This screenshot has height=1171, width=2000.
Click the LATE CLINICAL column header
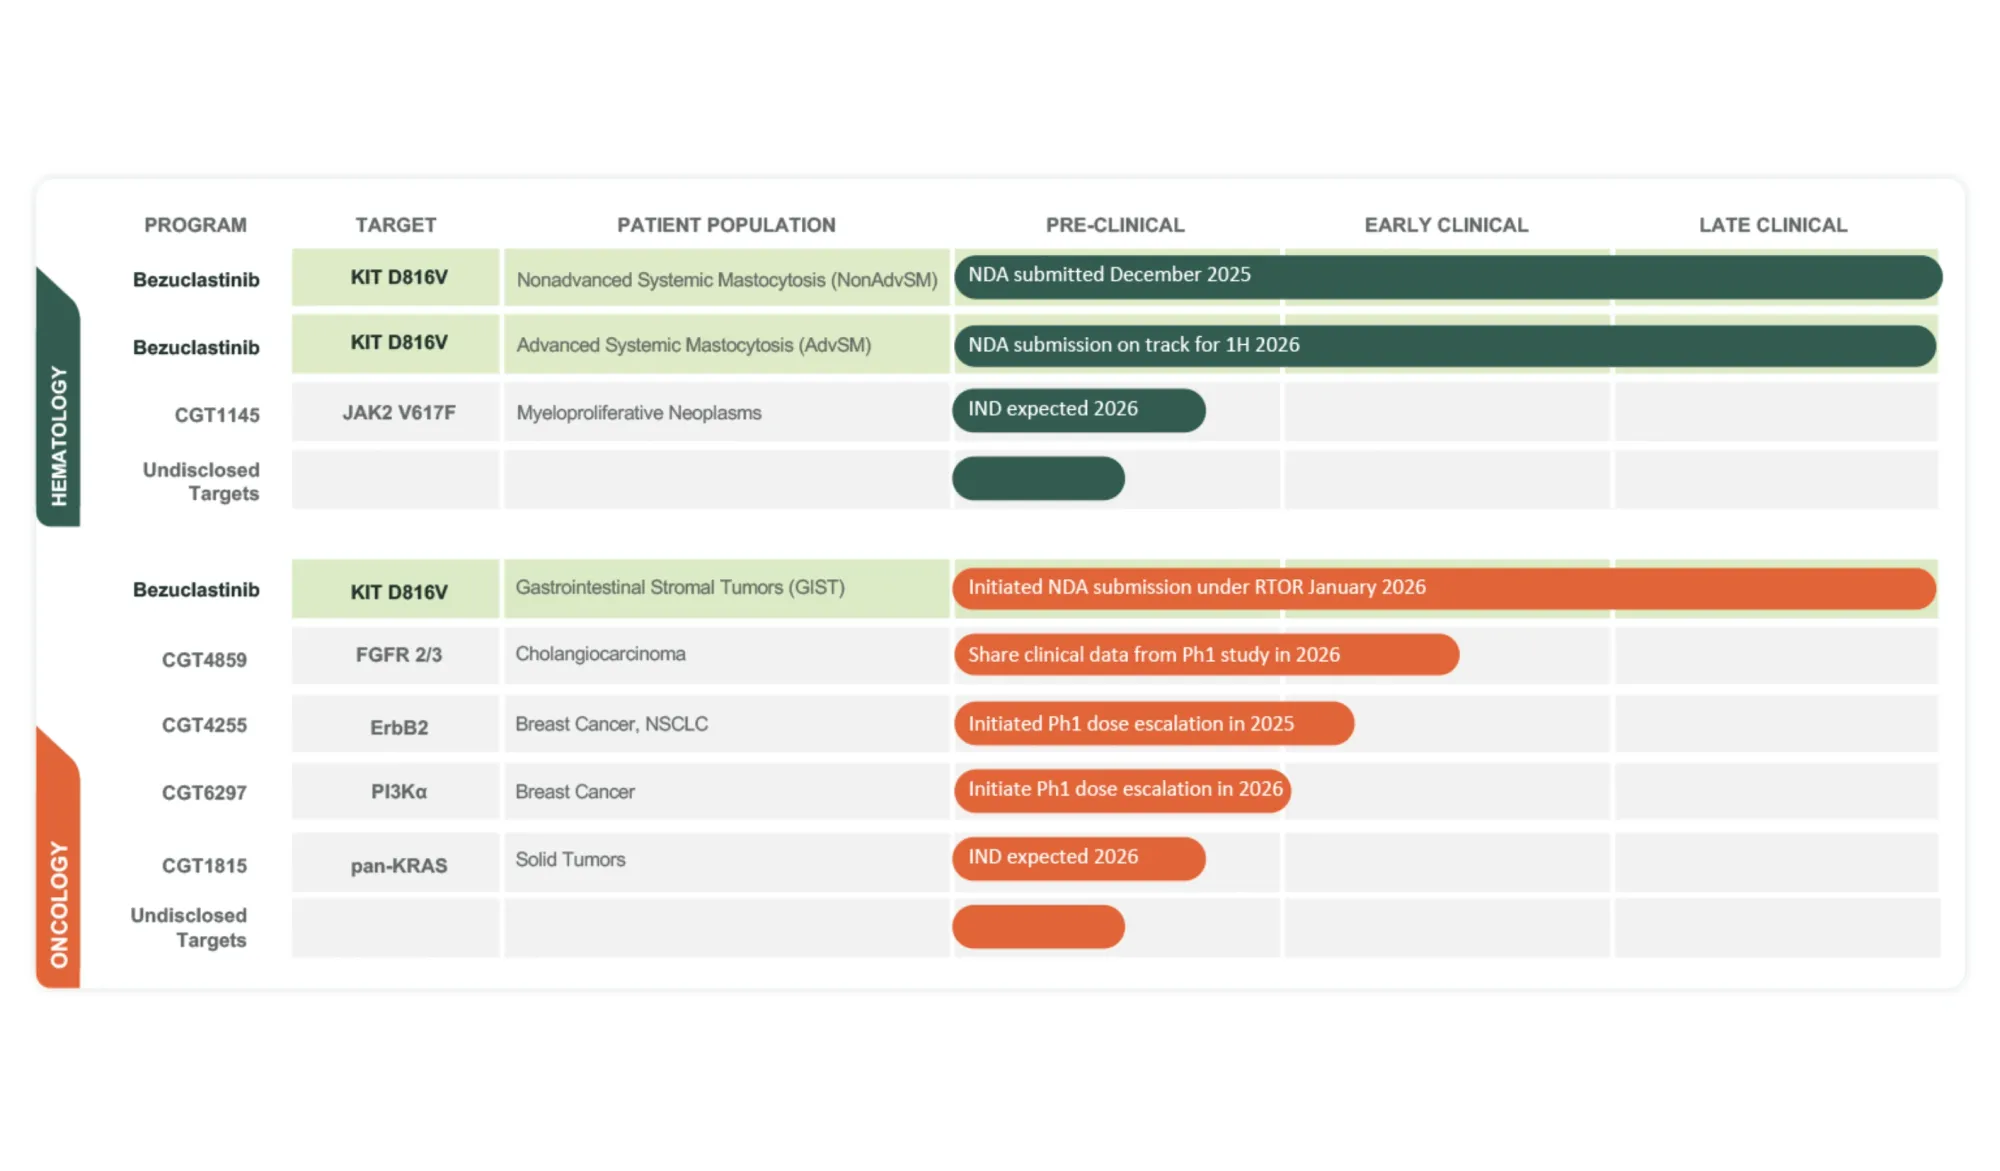click(1773, 225)
